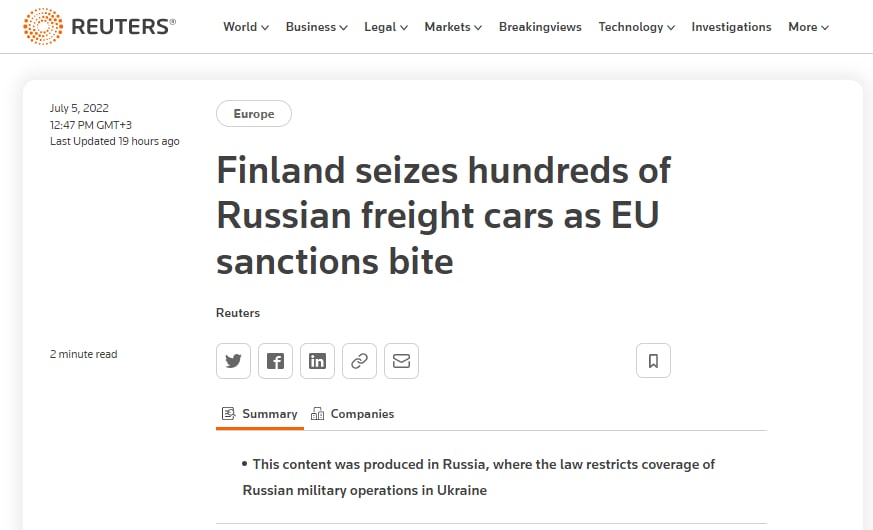
Task: Click the article headline
Action: [443, 215]
